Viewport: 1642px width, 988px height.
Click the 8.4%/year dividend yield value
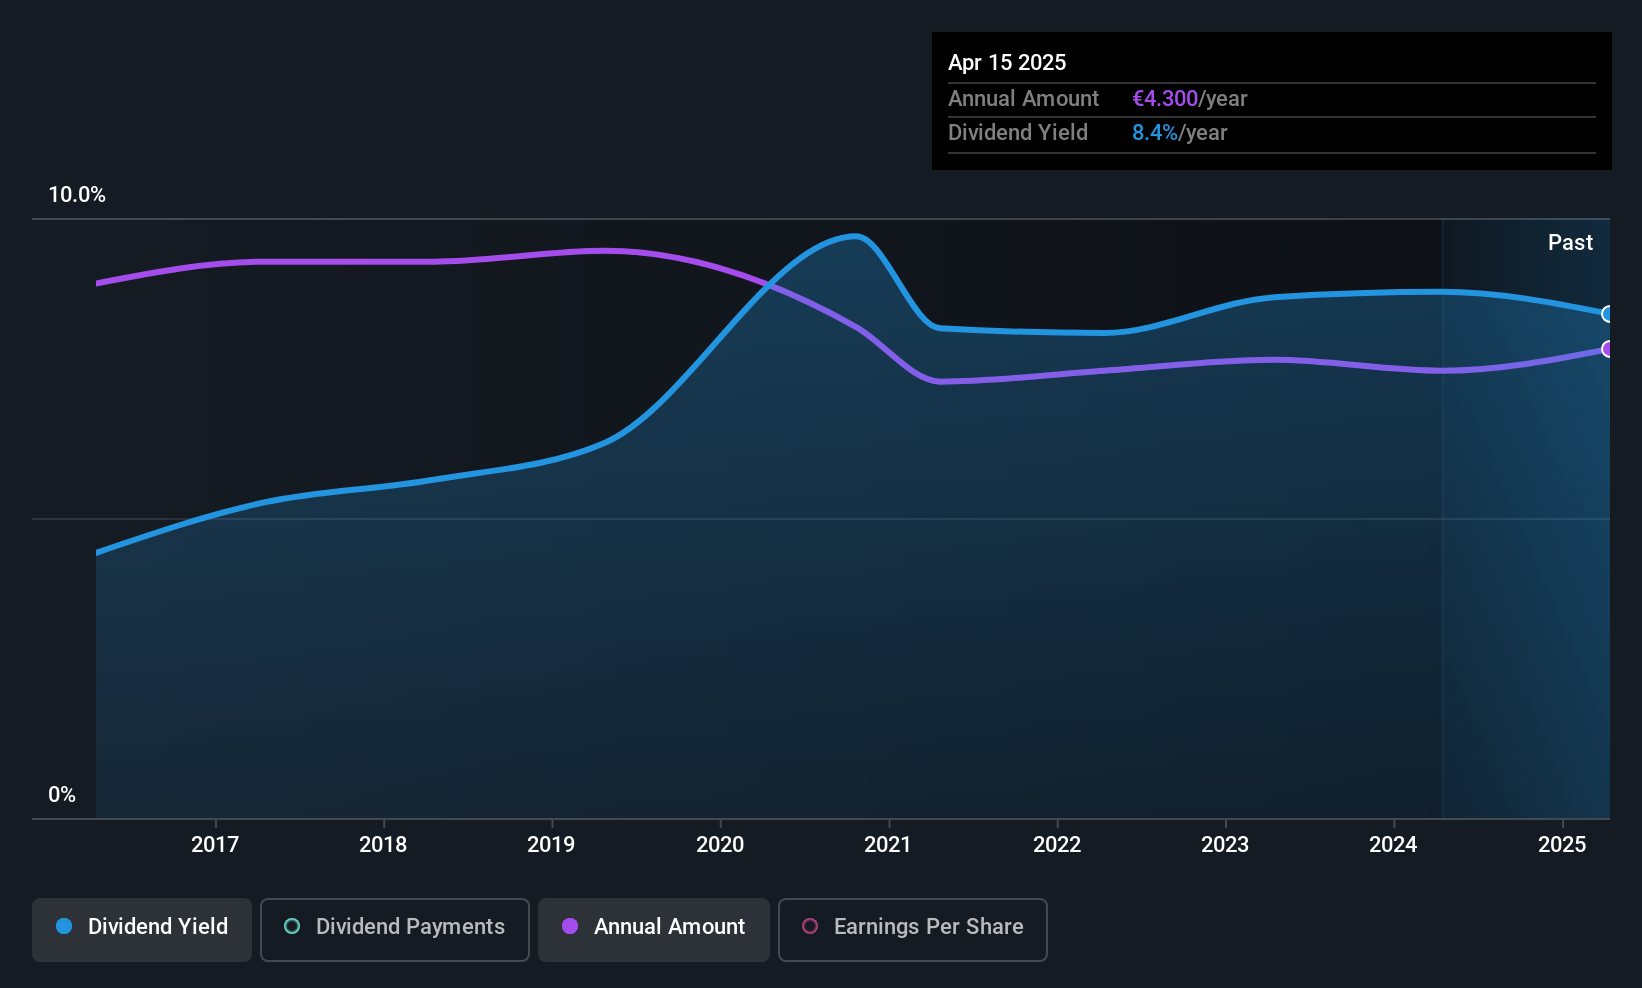(x=1179, y=133)
